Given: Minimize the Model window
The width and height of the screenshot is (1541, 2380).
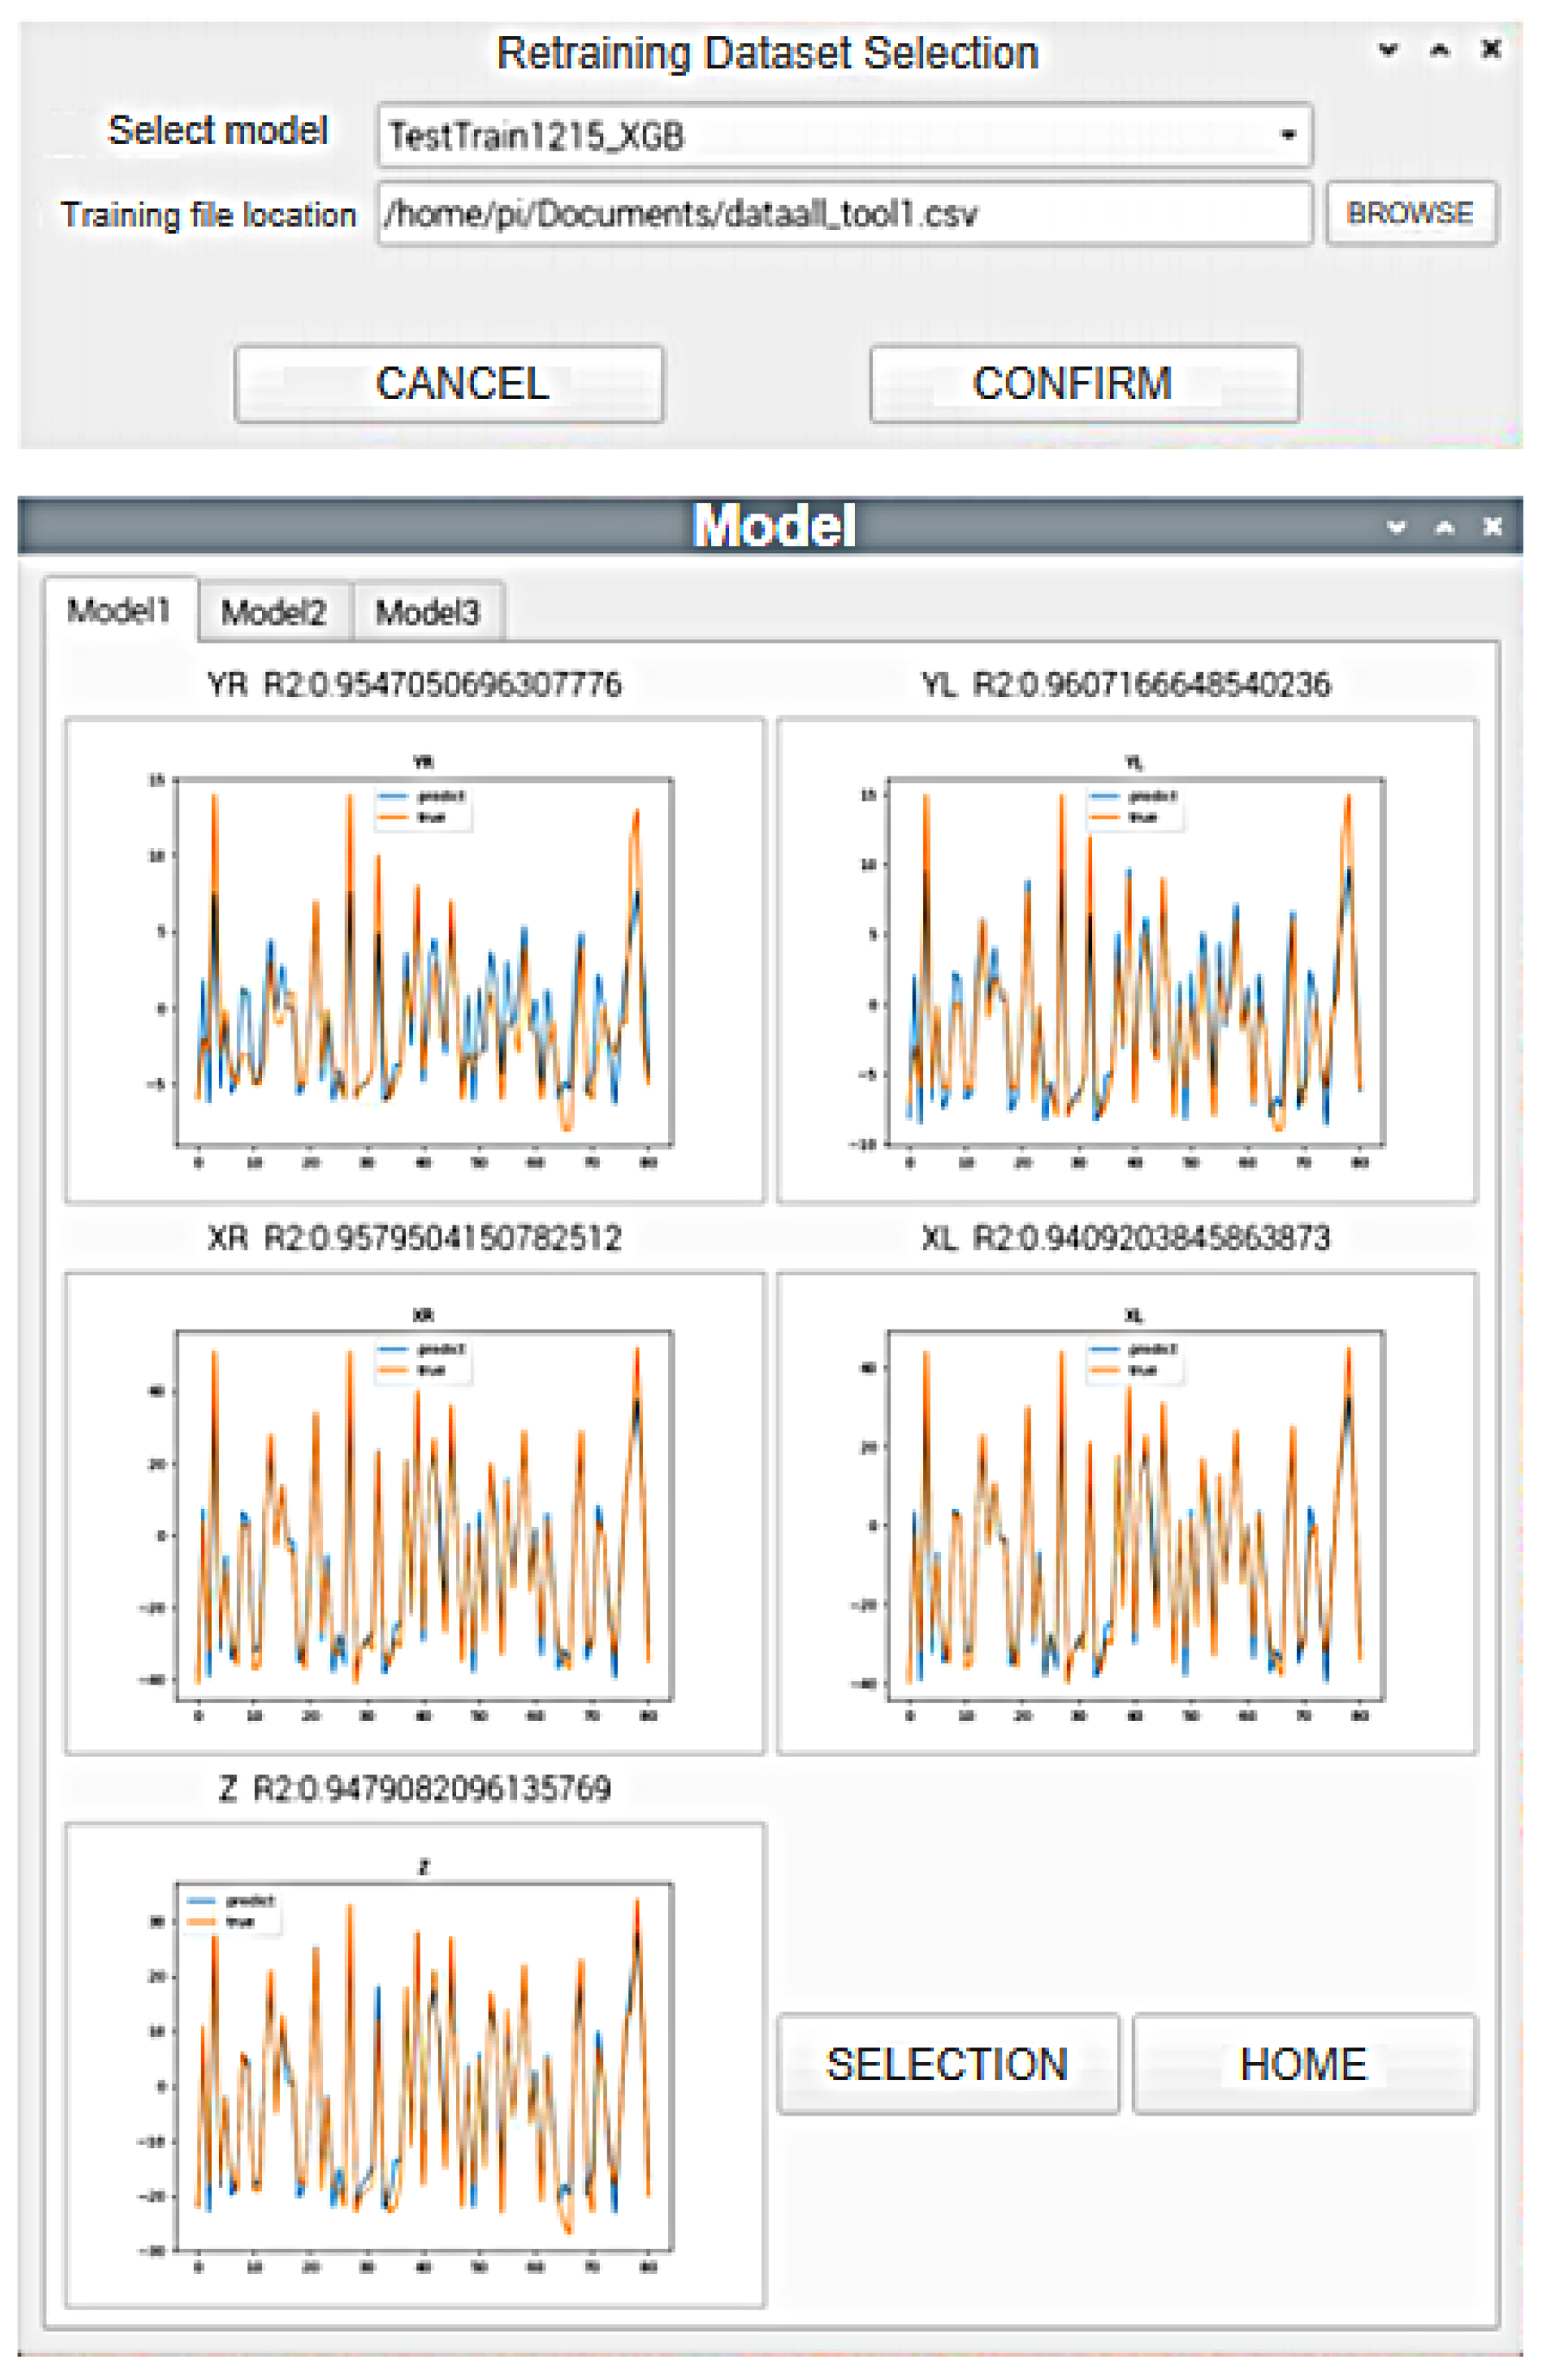Looking at the screenshot, I should pyautogui.click(x=1396, y=526).
